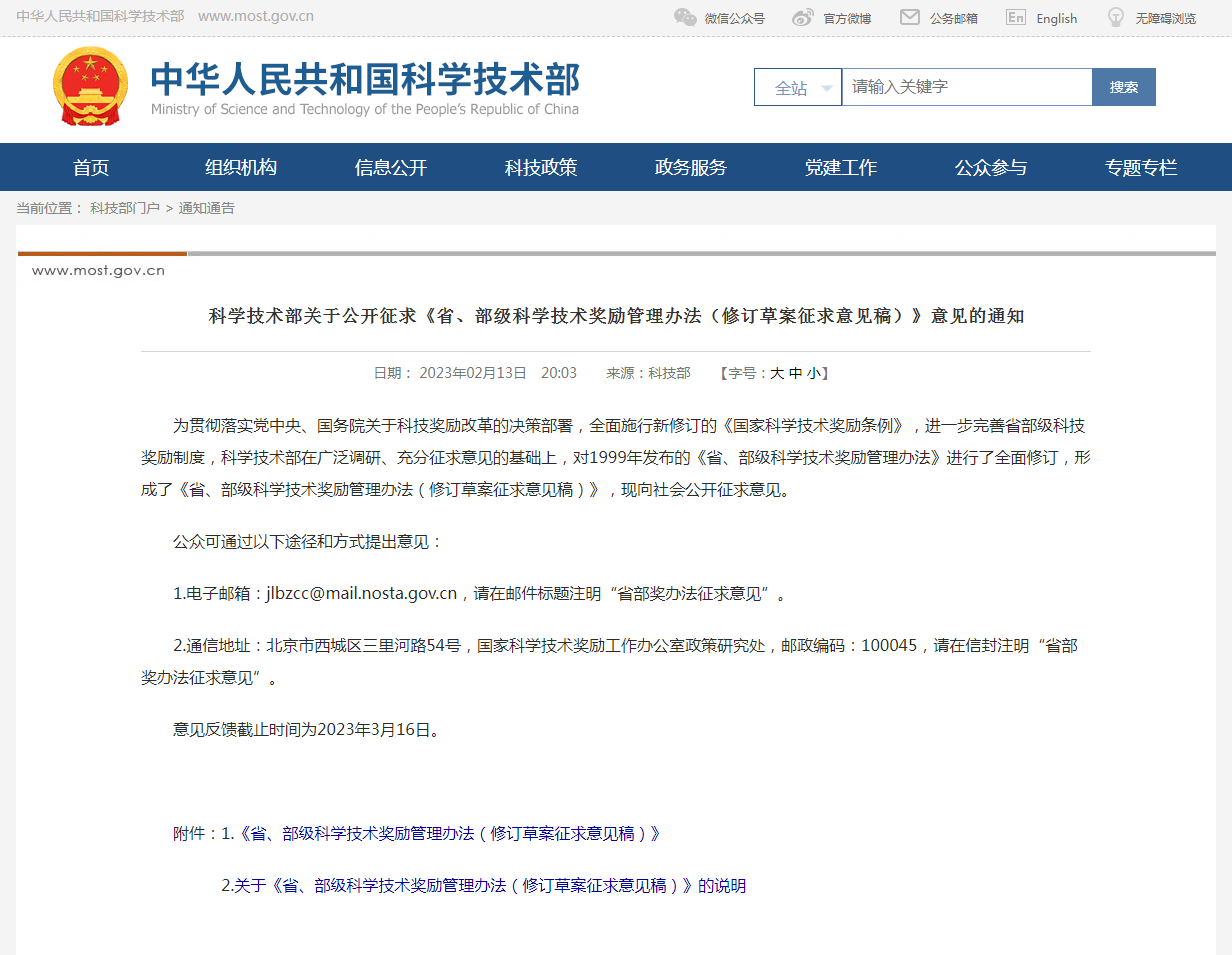Click the WeChat official account icon
The image size is (1232, 955).
pos(685,17)
